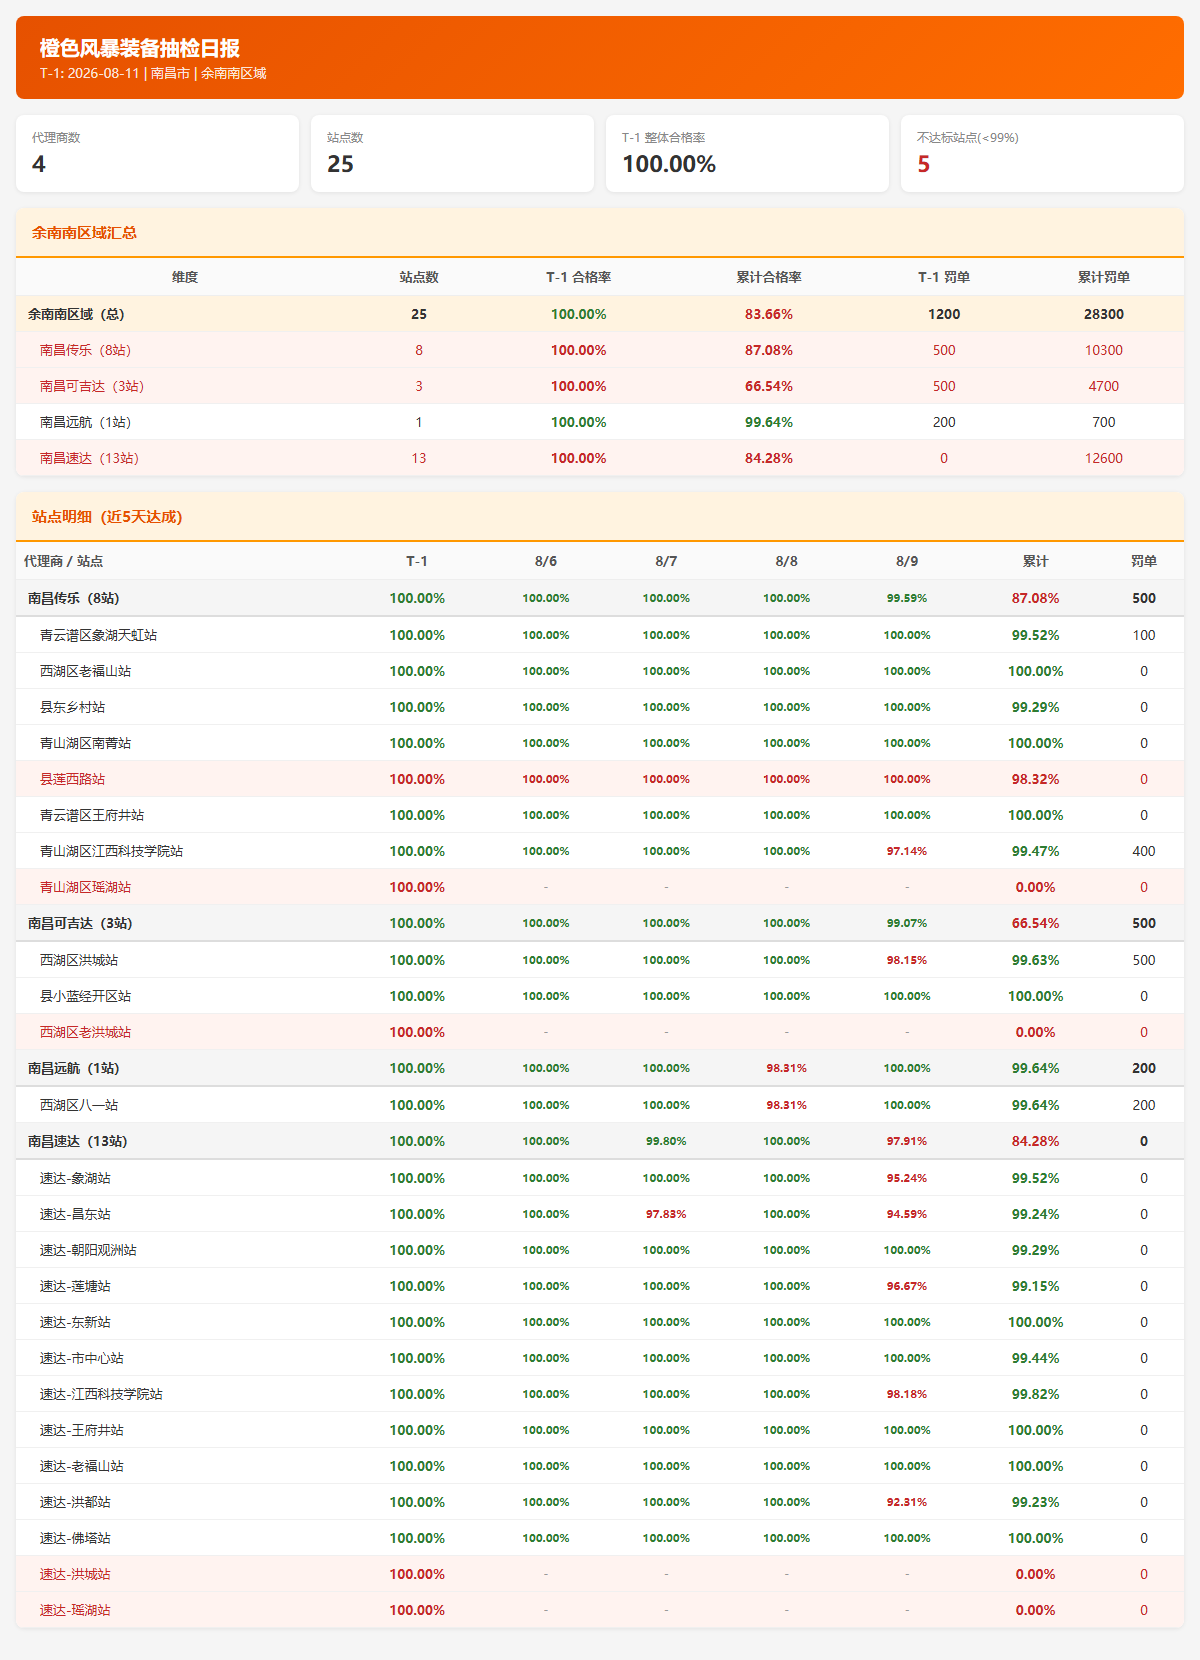1200x1660 pixels.
Task: Select station row 青山湖区江西科技学院站
Action: (x=600, y=851)
